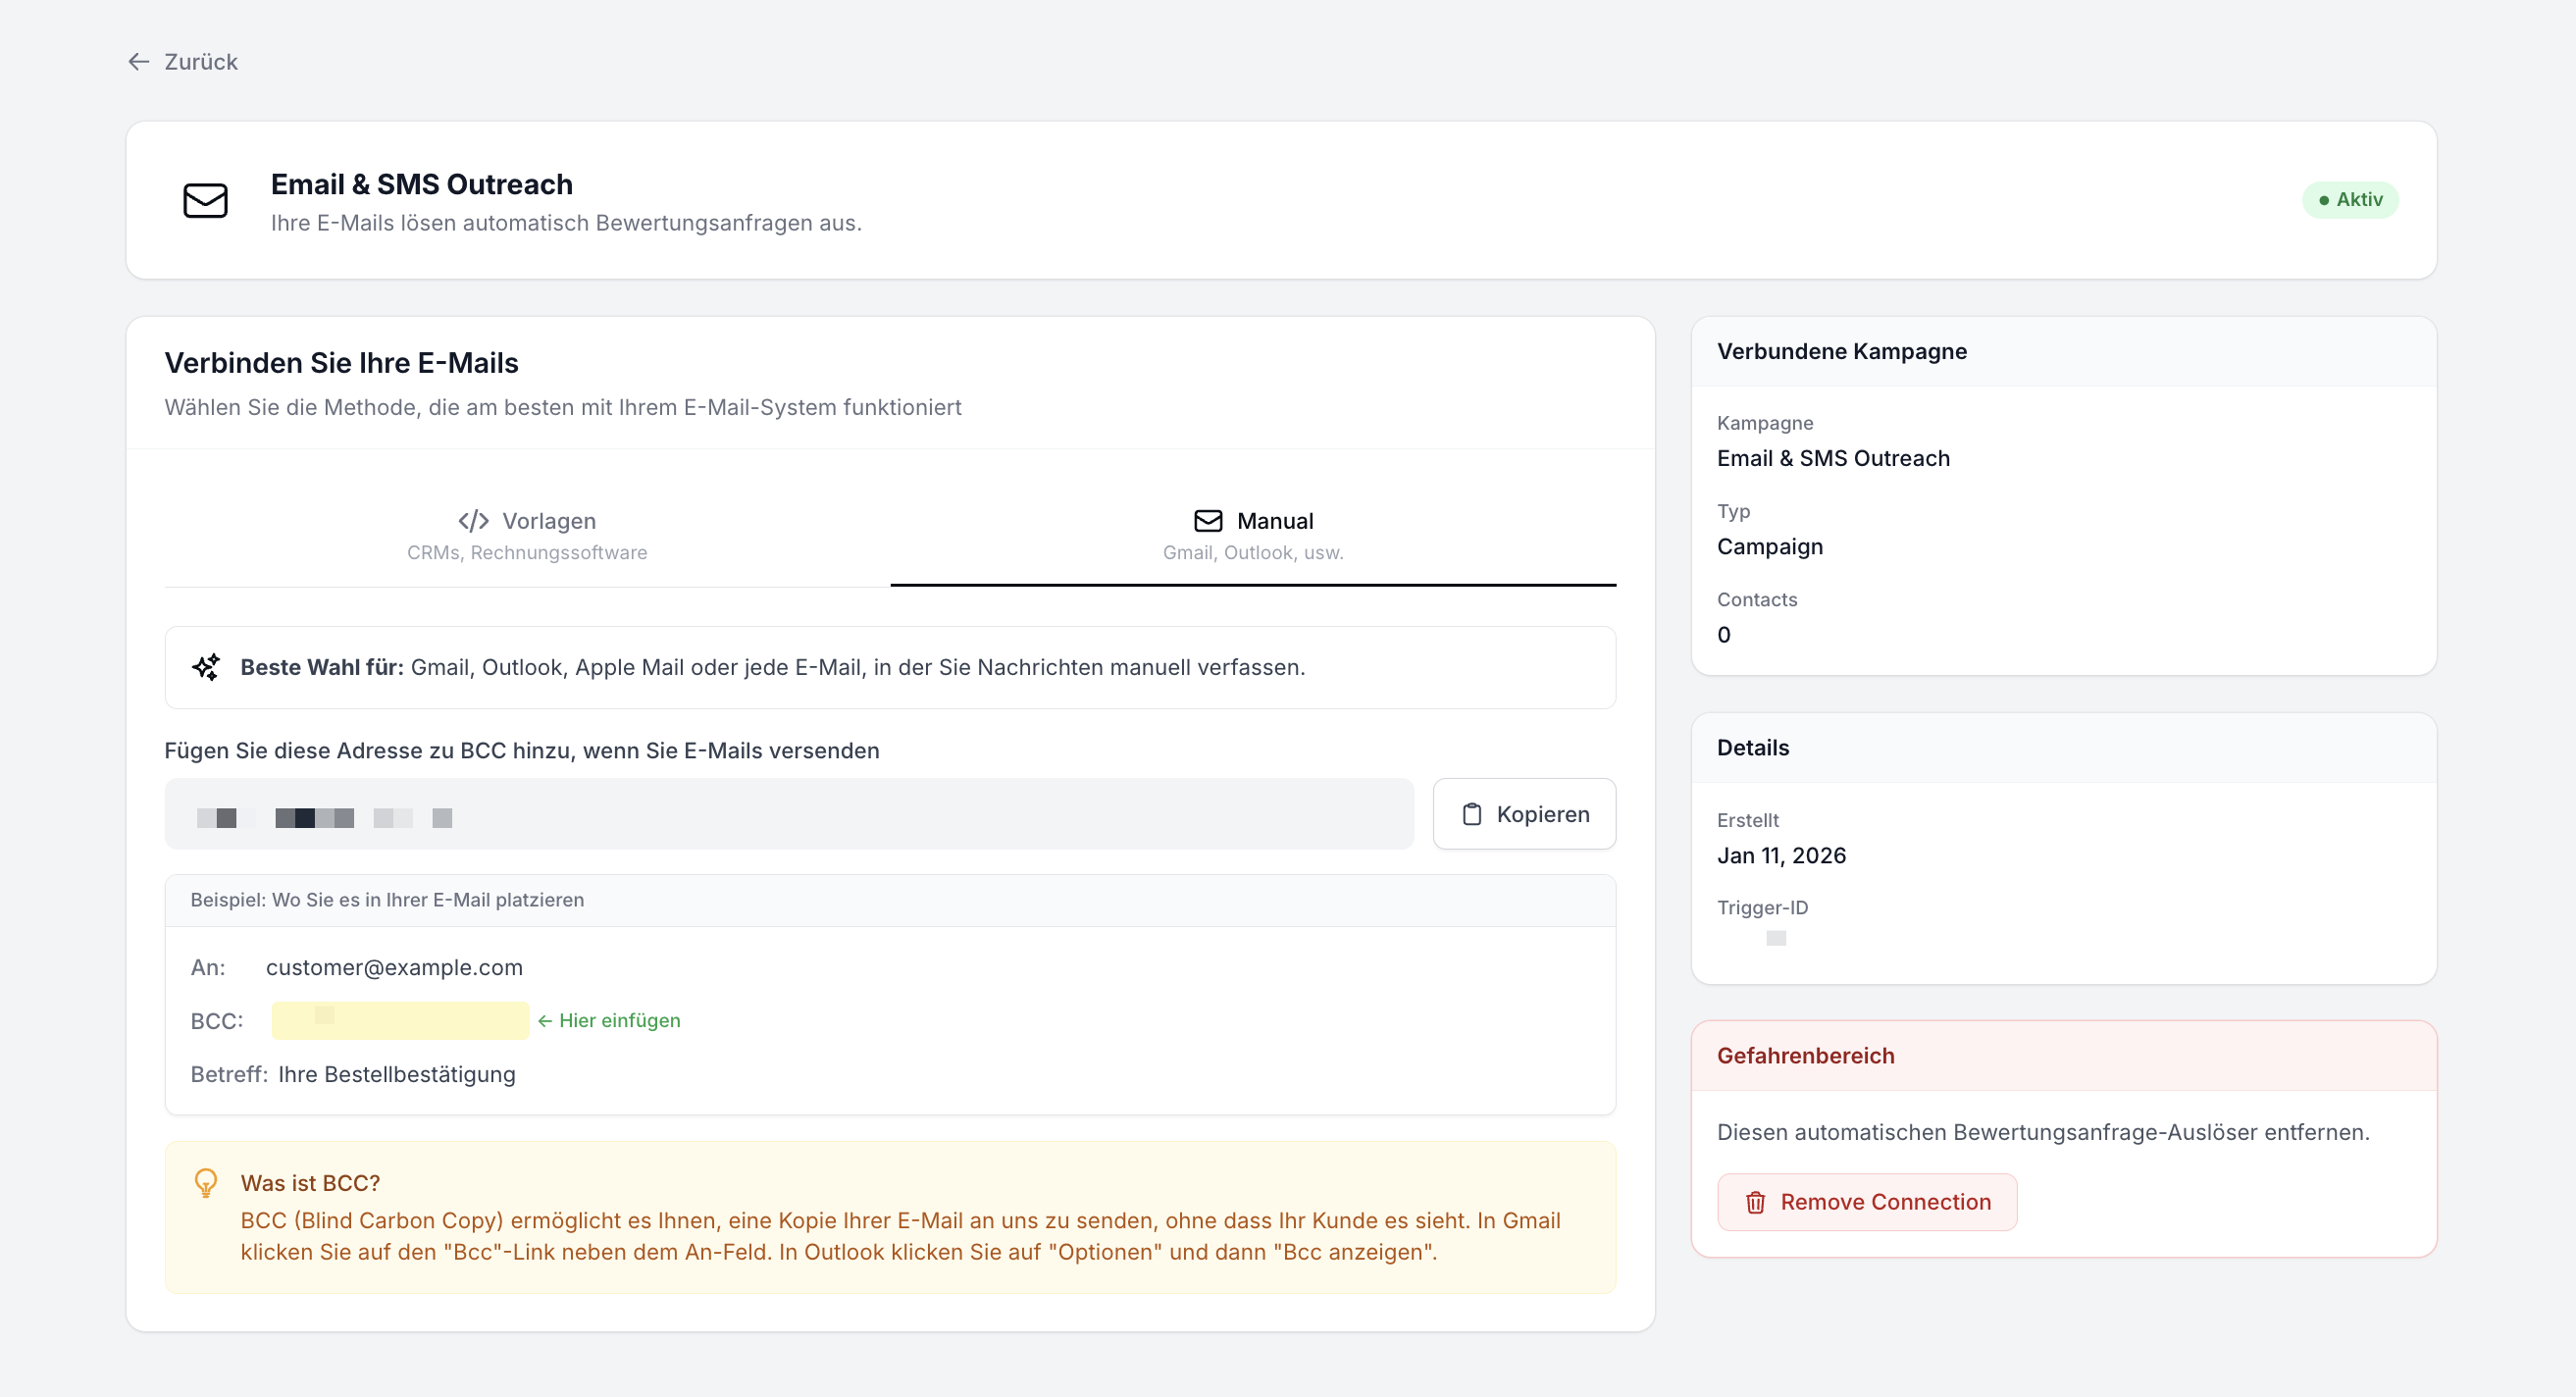Click the Remove Connection button
Screen dimensions: 2576x1397
pyautogui.click(x=1866, y=1202)
